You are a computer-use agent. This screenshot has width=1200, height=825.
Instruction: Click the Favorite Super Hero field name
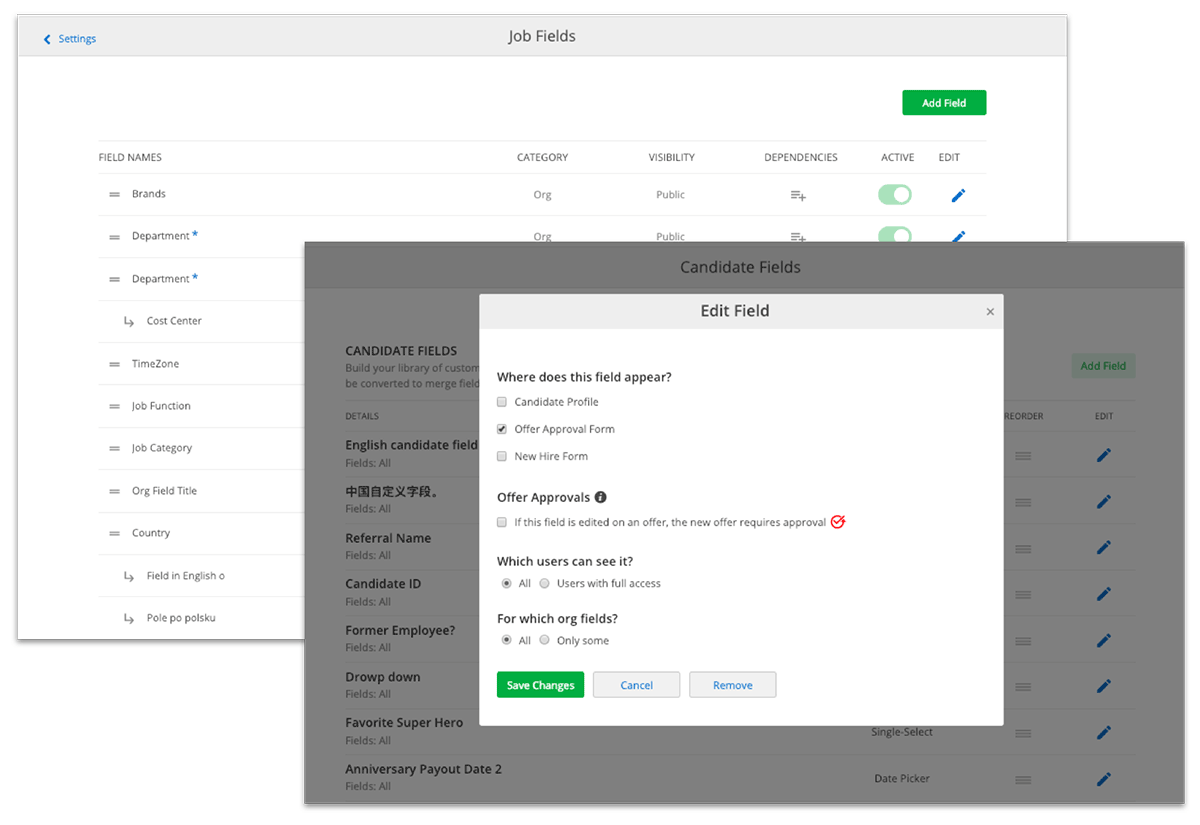point(404,723)
